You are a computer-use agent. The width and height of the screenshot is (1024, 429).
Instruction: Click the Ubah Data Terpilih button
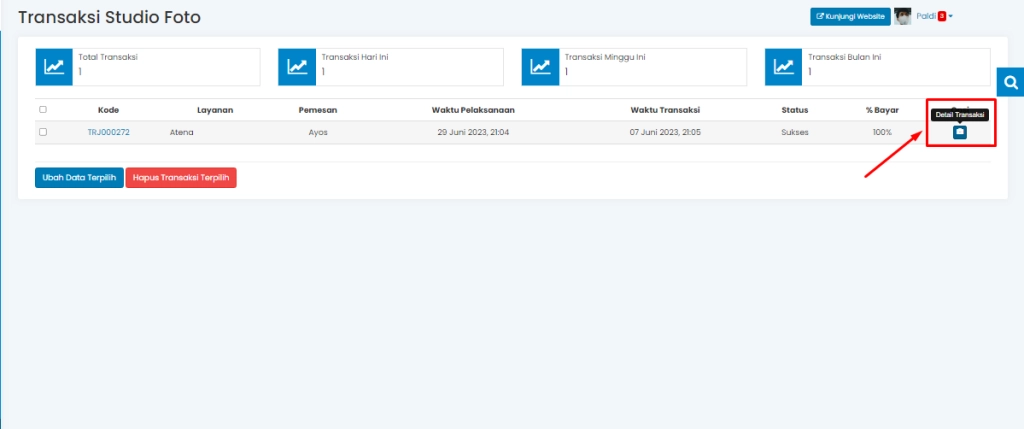79,177
